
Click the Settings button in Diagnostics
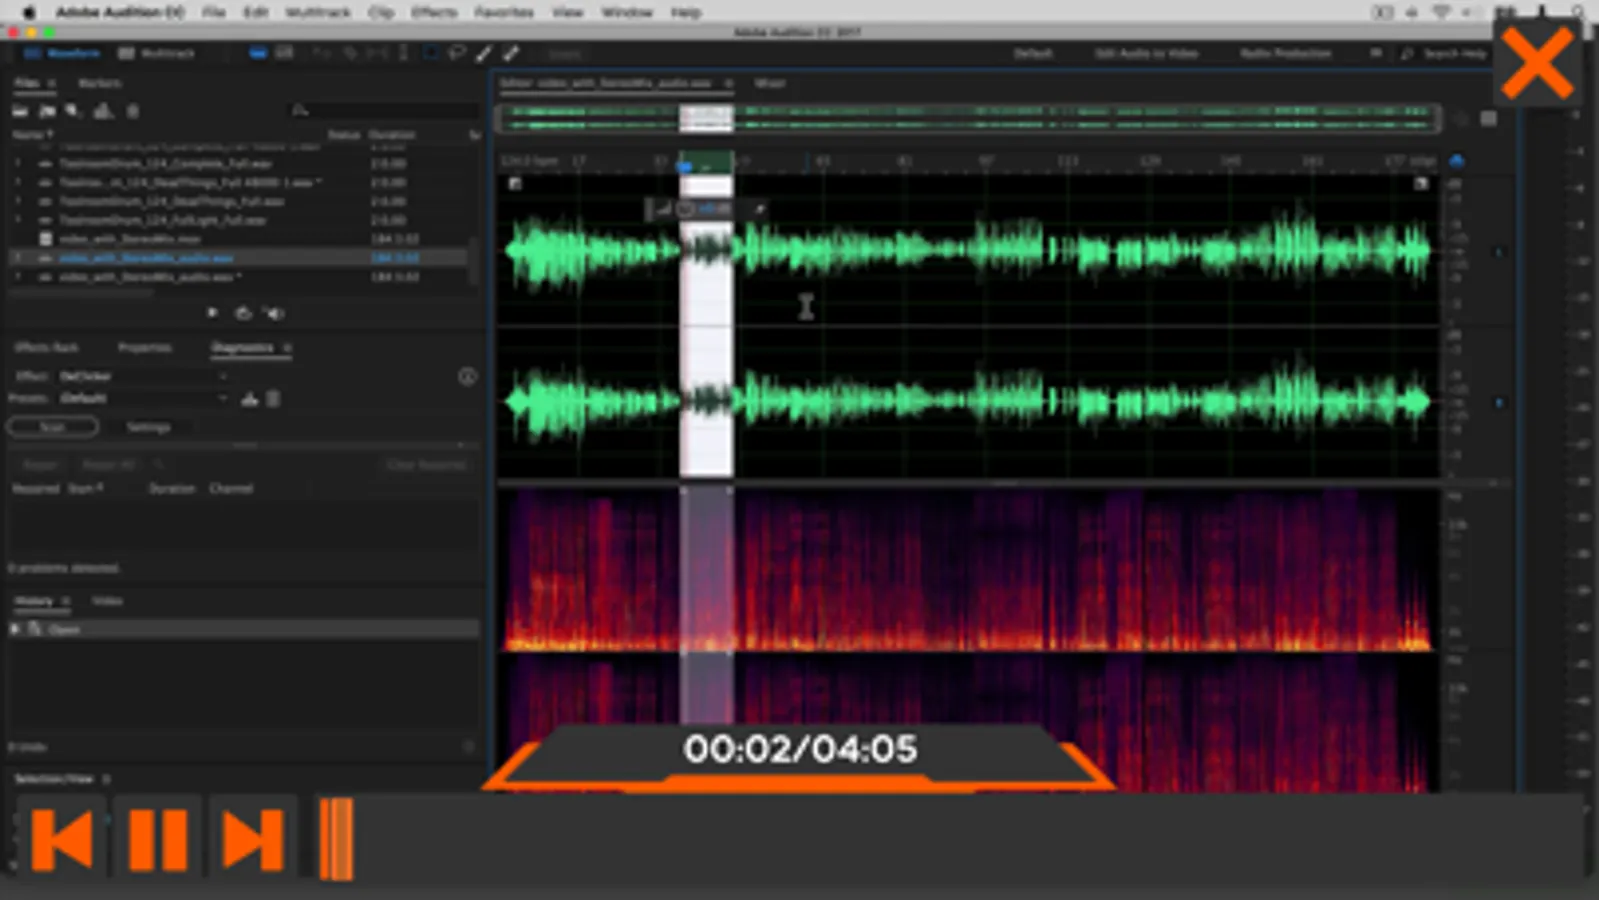tap(148, 427)
